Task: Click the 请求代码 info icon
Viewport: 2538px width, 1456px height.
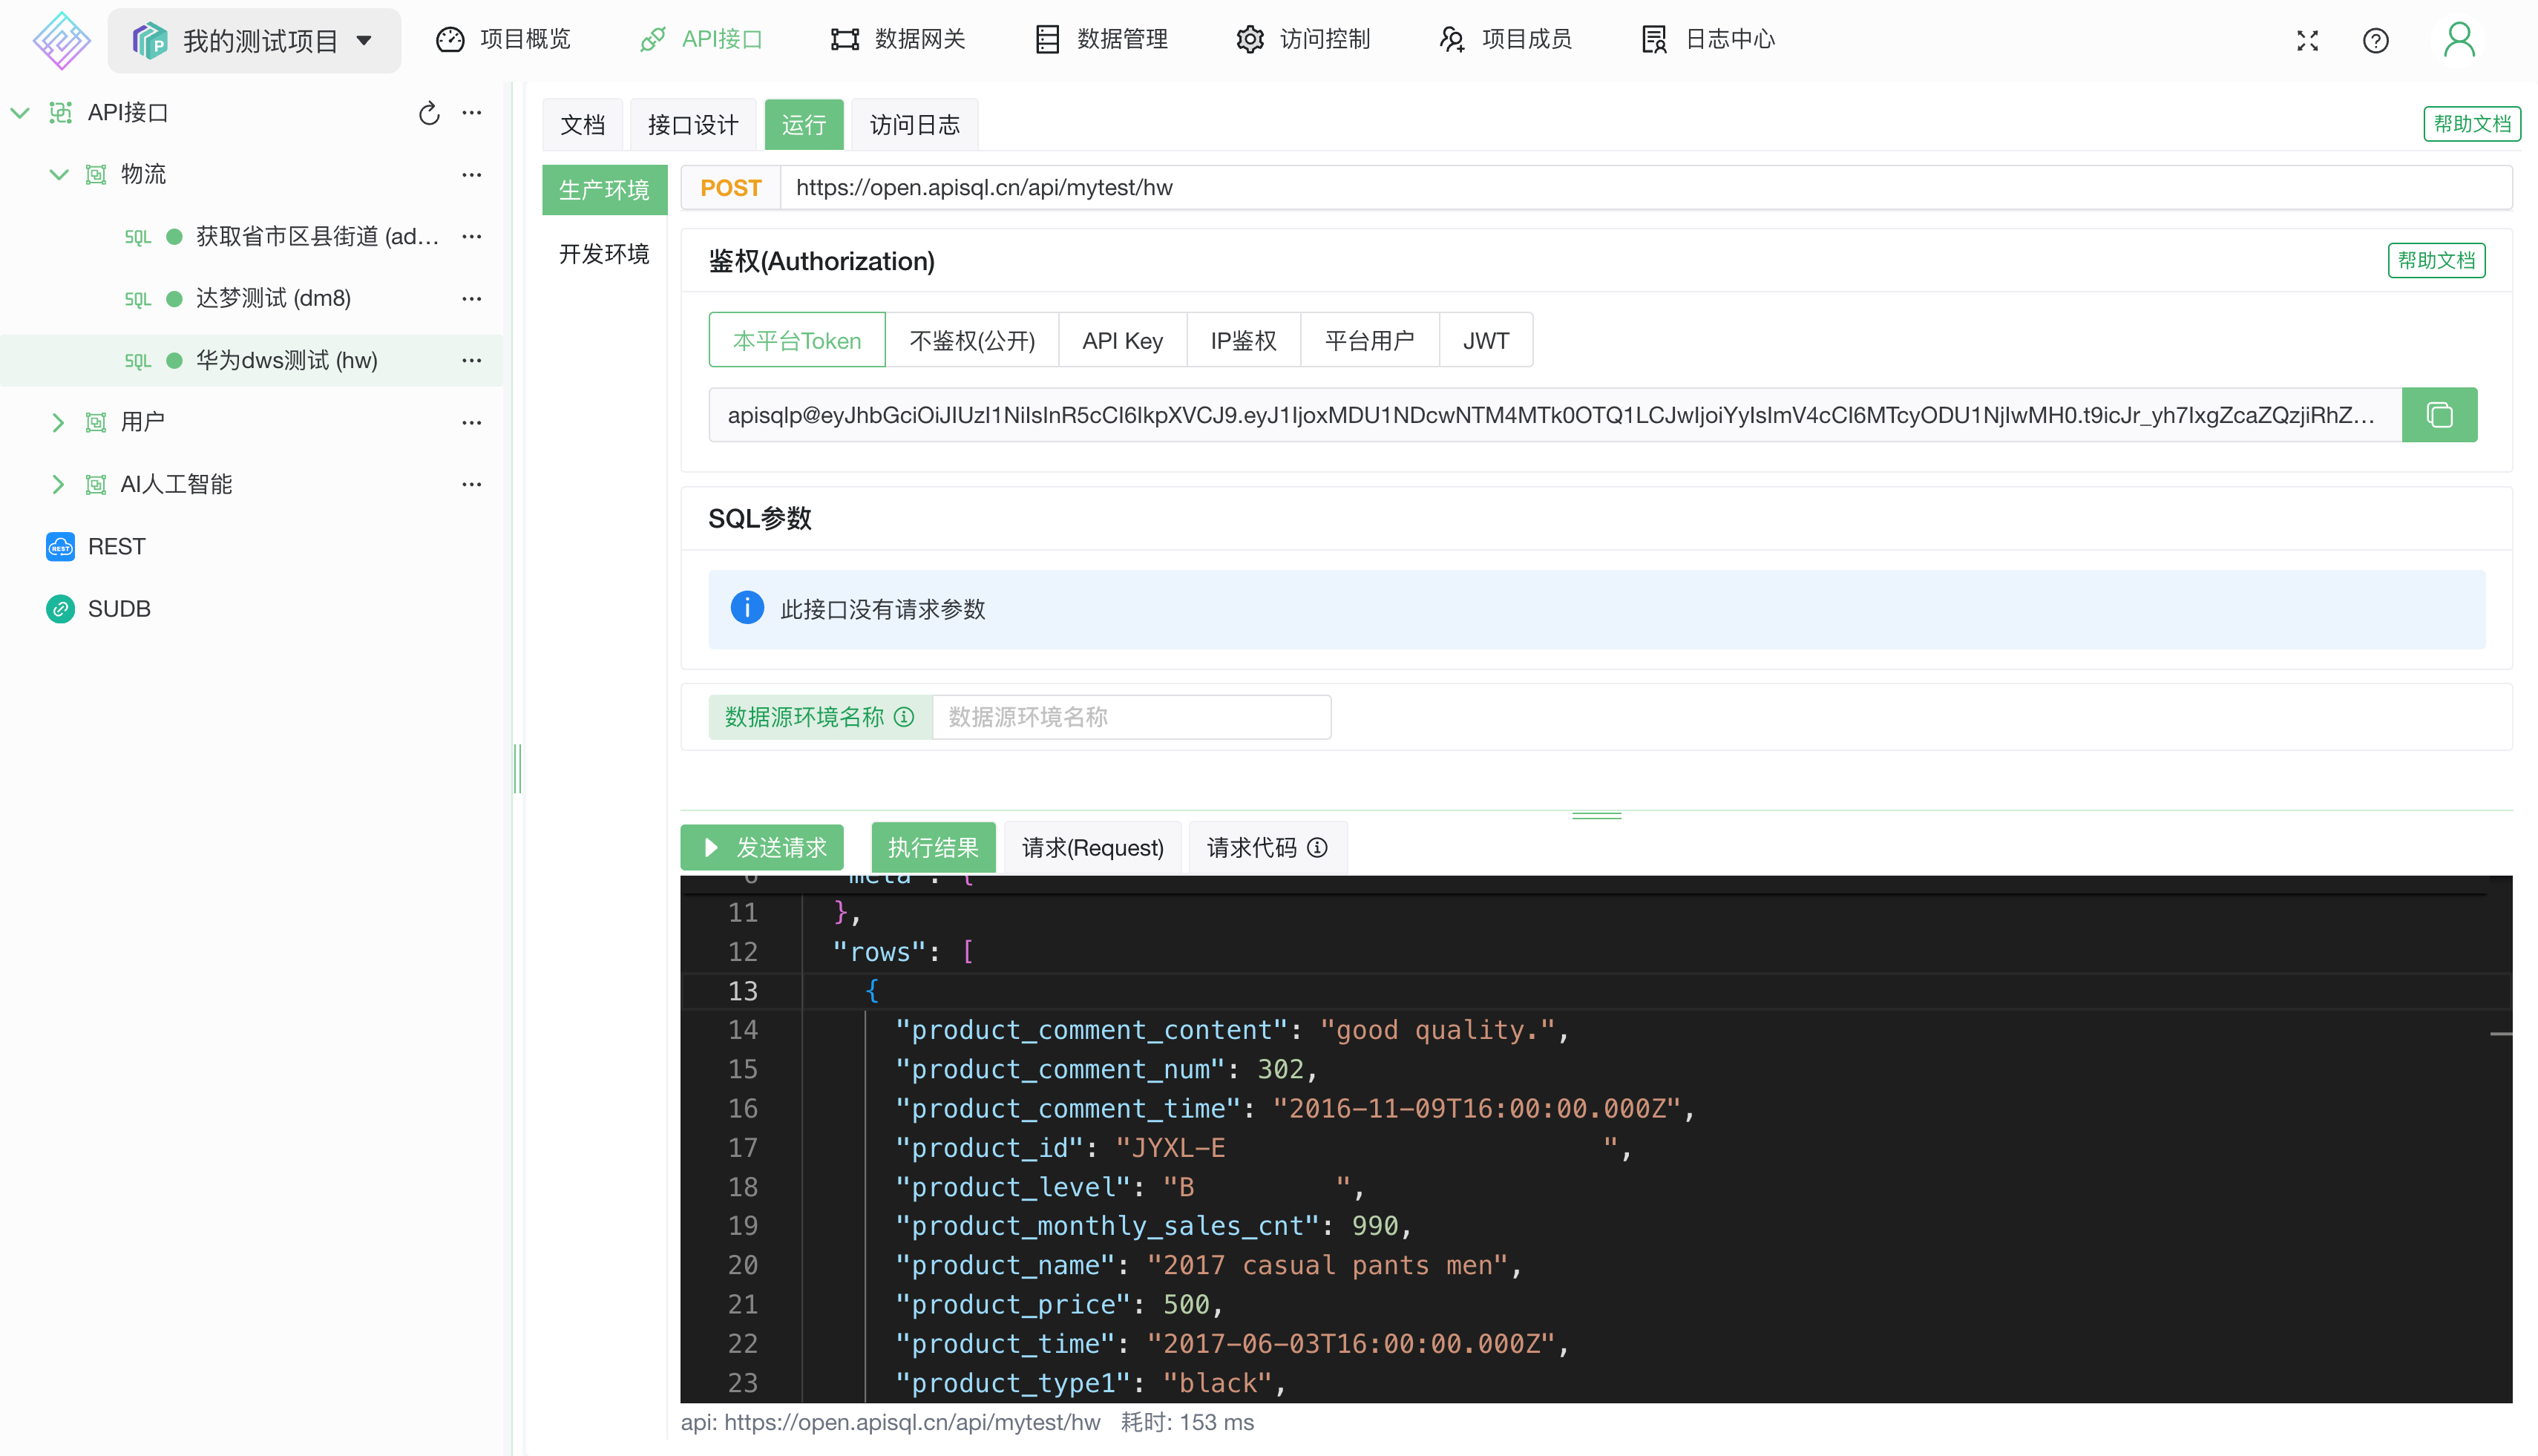Action: click(1317, 848)
